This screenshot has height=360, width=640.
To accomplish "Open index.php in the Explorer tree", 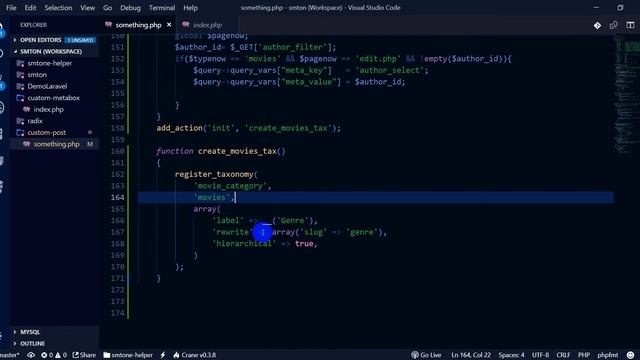I will tap(49, 109).
